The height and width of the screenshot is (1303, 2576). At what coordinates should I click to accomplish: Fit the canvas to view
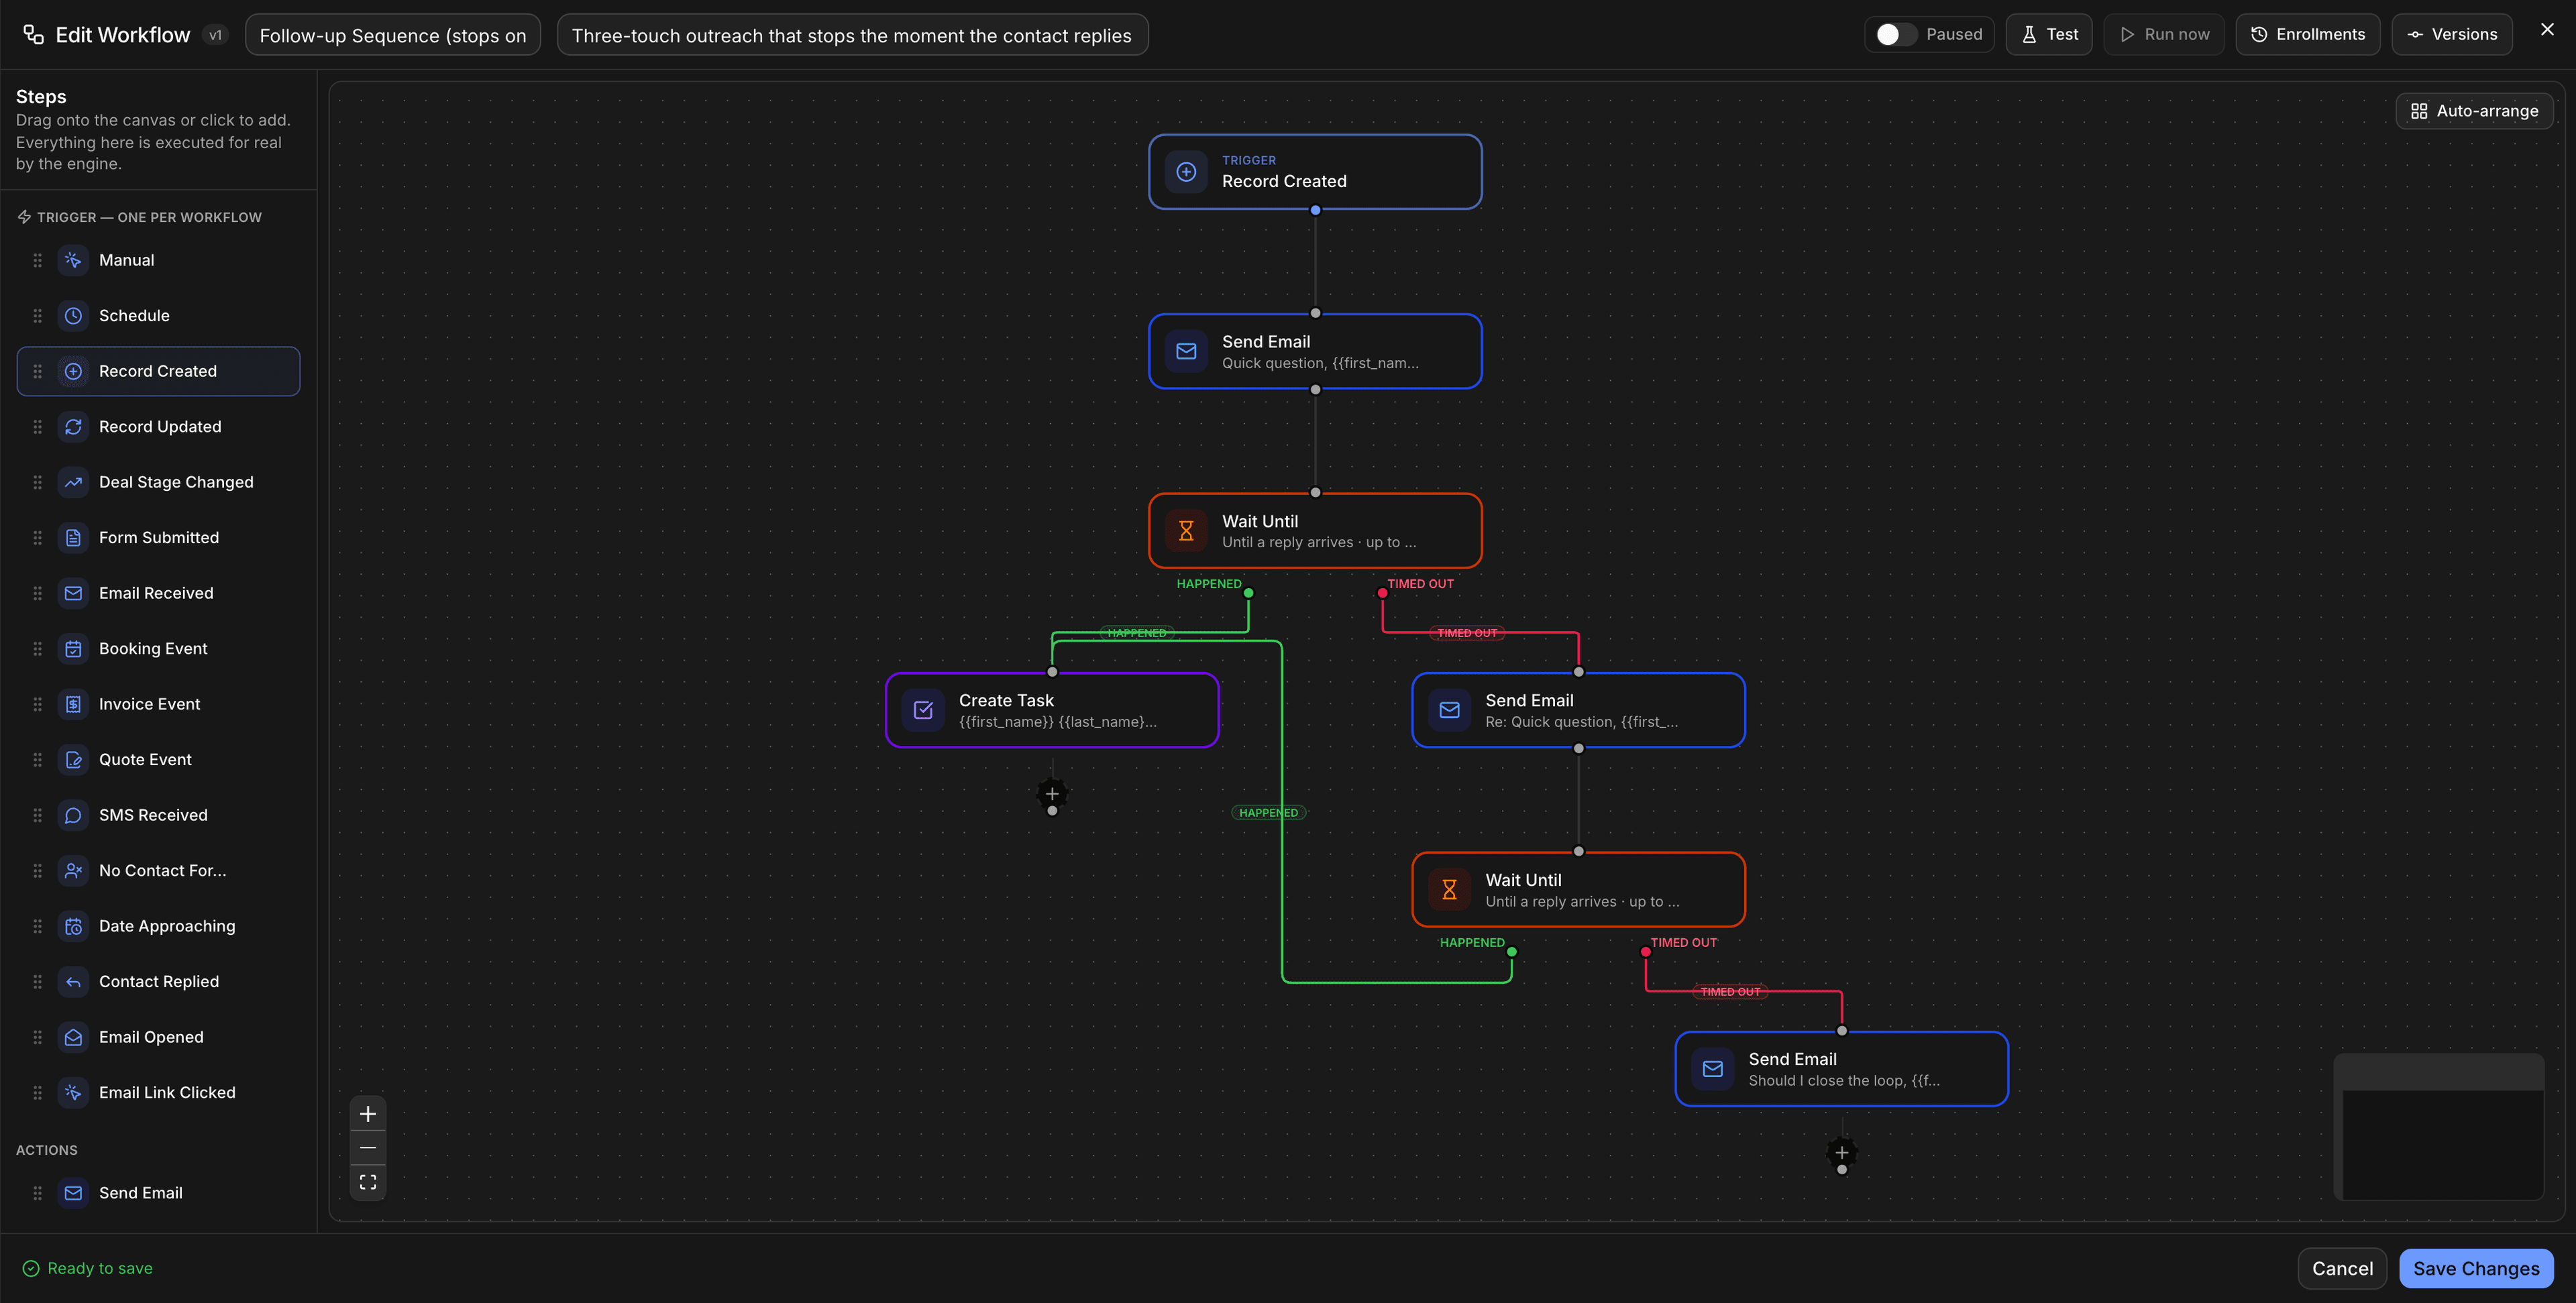click(x=368, y=1182)
